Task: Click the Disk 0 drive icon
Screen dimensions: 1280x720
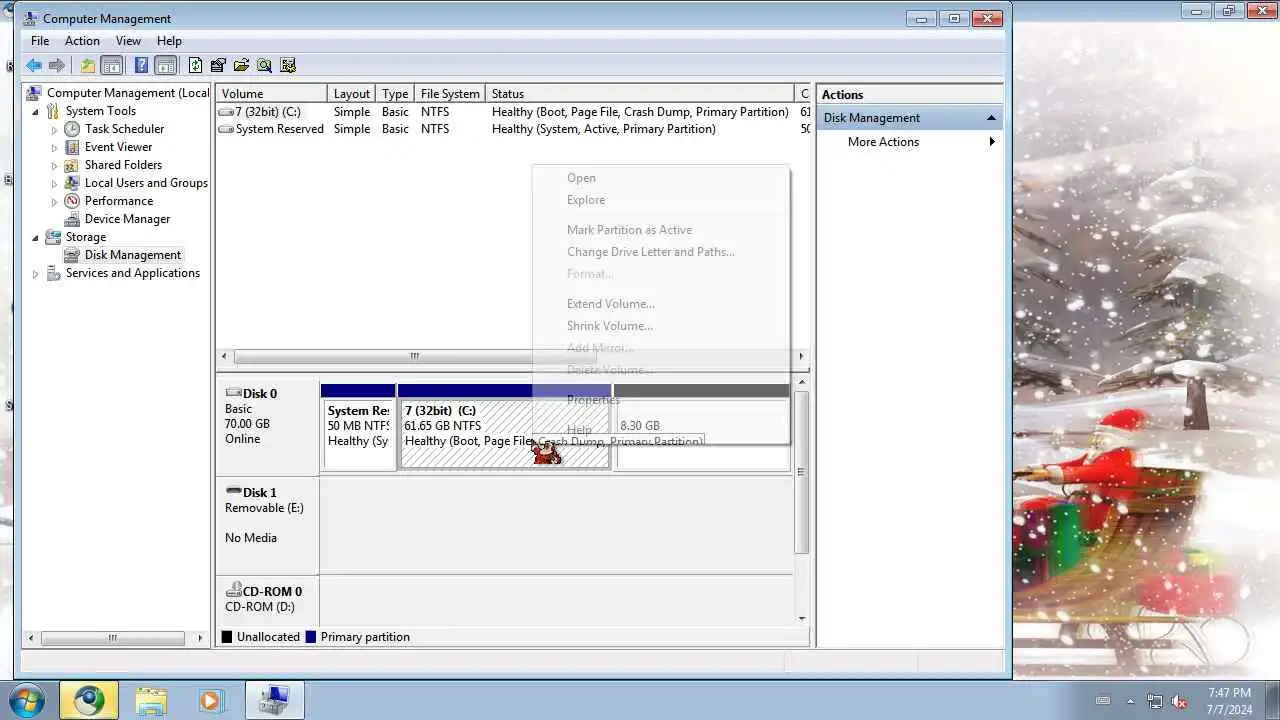Action: [x=233, y=393]
